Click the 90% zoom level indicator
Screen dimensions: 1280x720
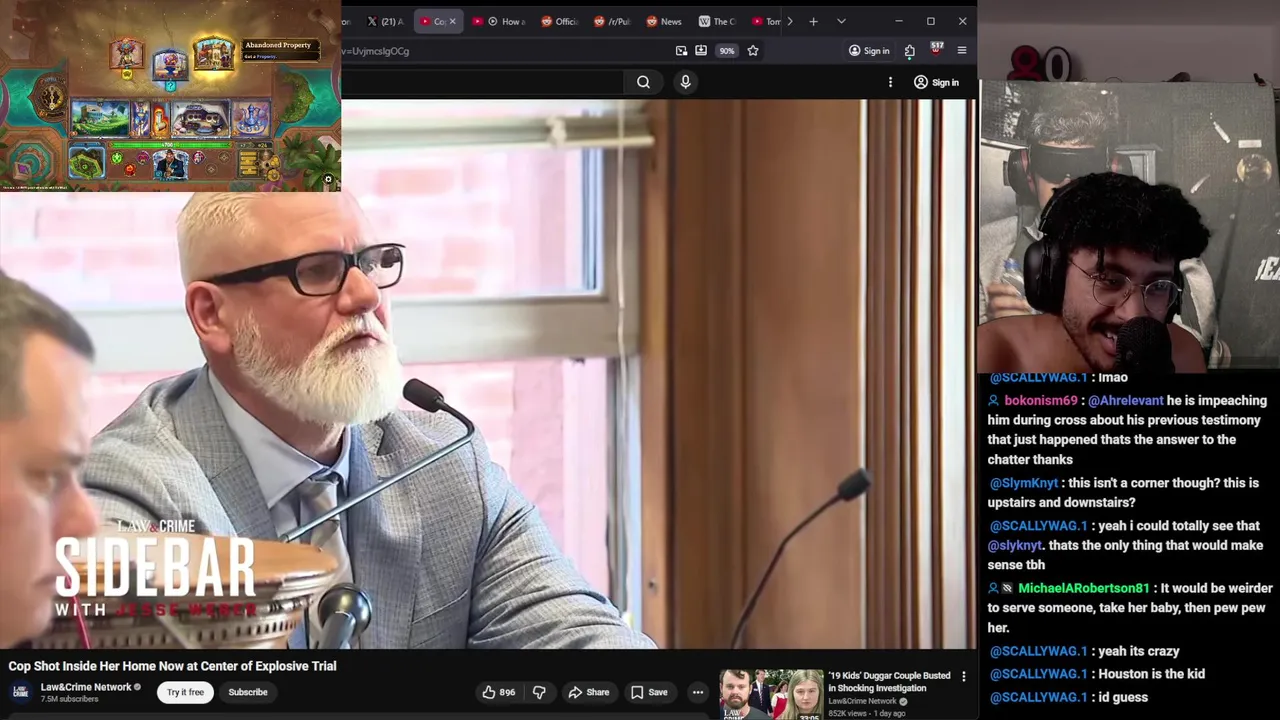pyautogui.click(x=727, y=51)
